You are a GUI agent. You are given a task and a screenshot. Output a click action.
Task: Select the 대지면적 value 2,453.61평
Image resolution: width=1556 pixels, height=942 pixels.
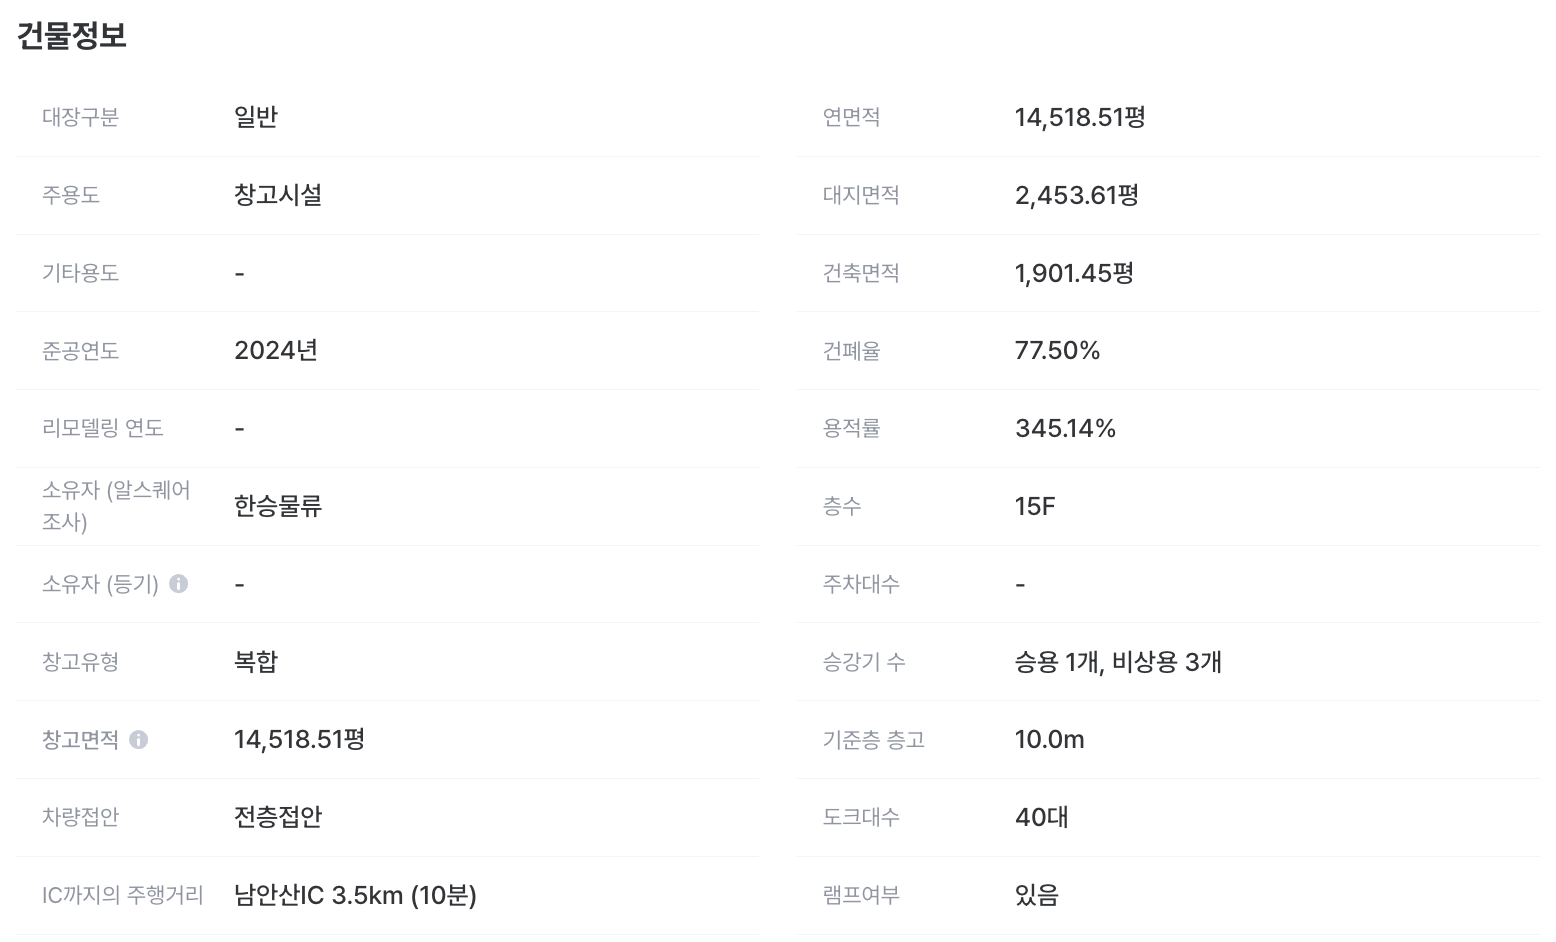1077,195
